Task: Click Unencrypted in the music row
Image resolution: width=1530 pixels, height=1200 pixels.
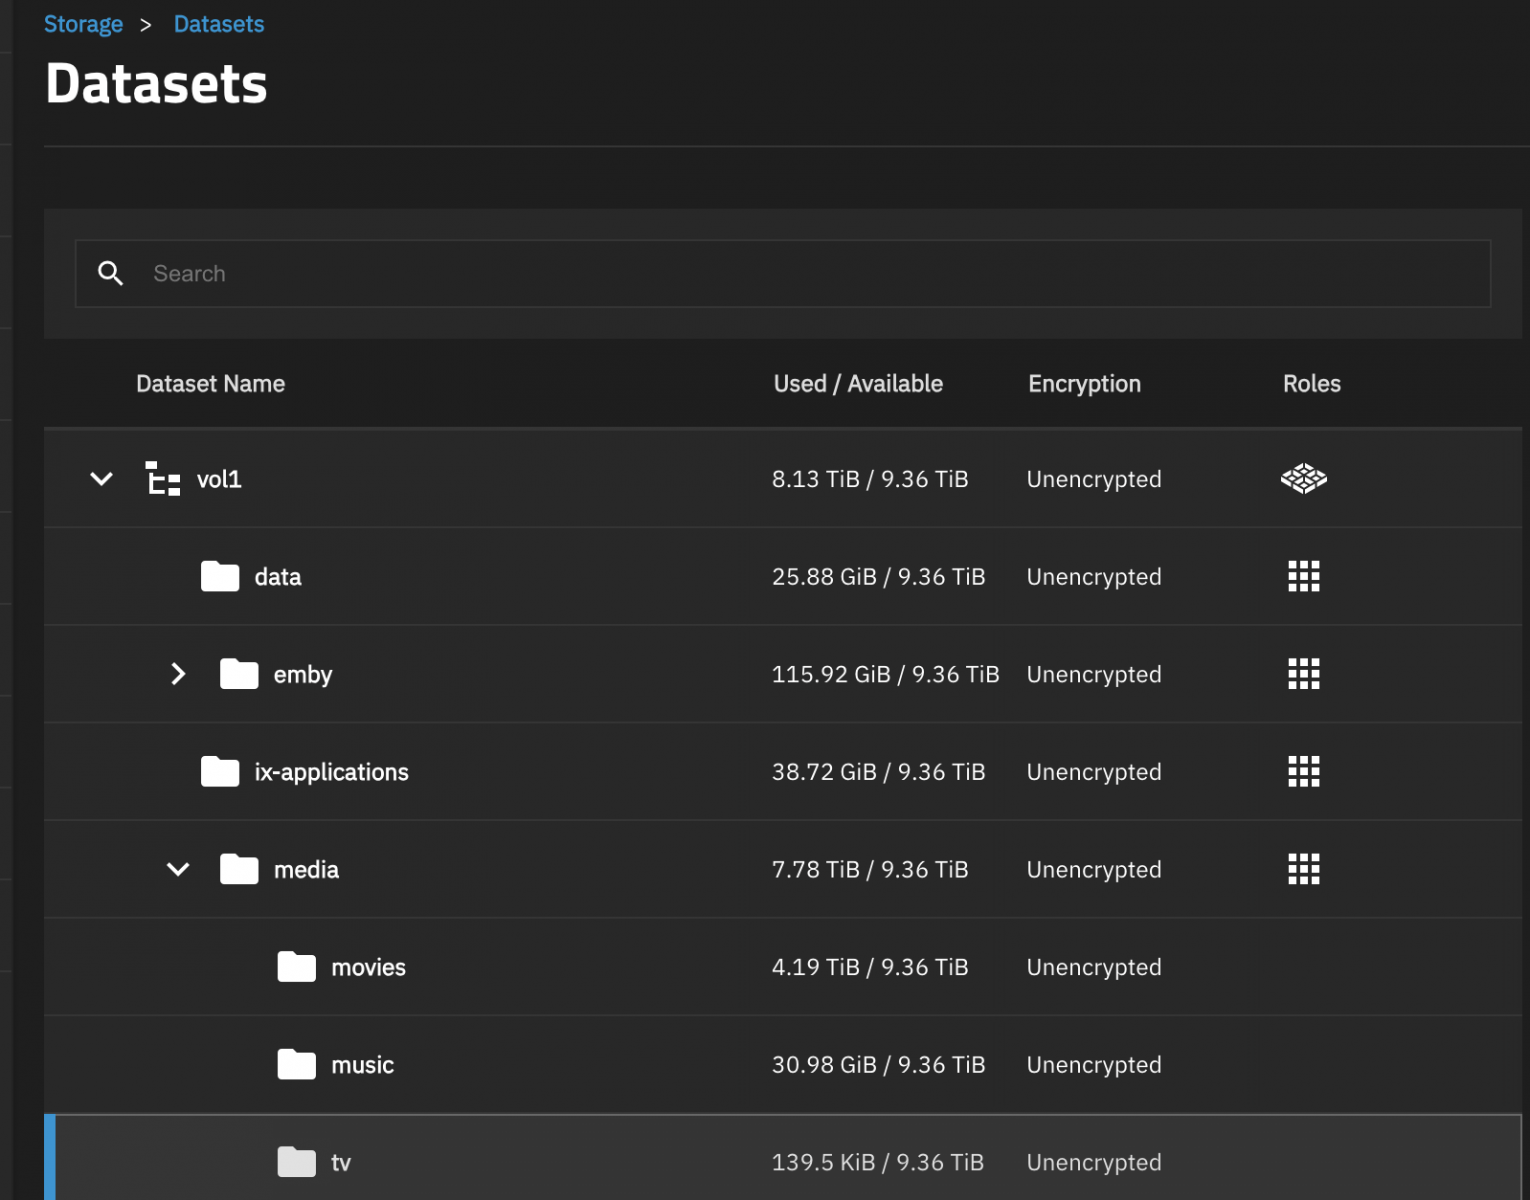Action: pos(1094,1065)
